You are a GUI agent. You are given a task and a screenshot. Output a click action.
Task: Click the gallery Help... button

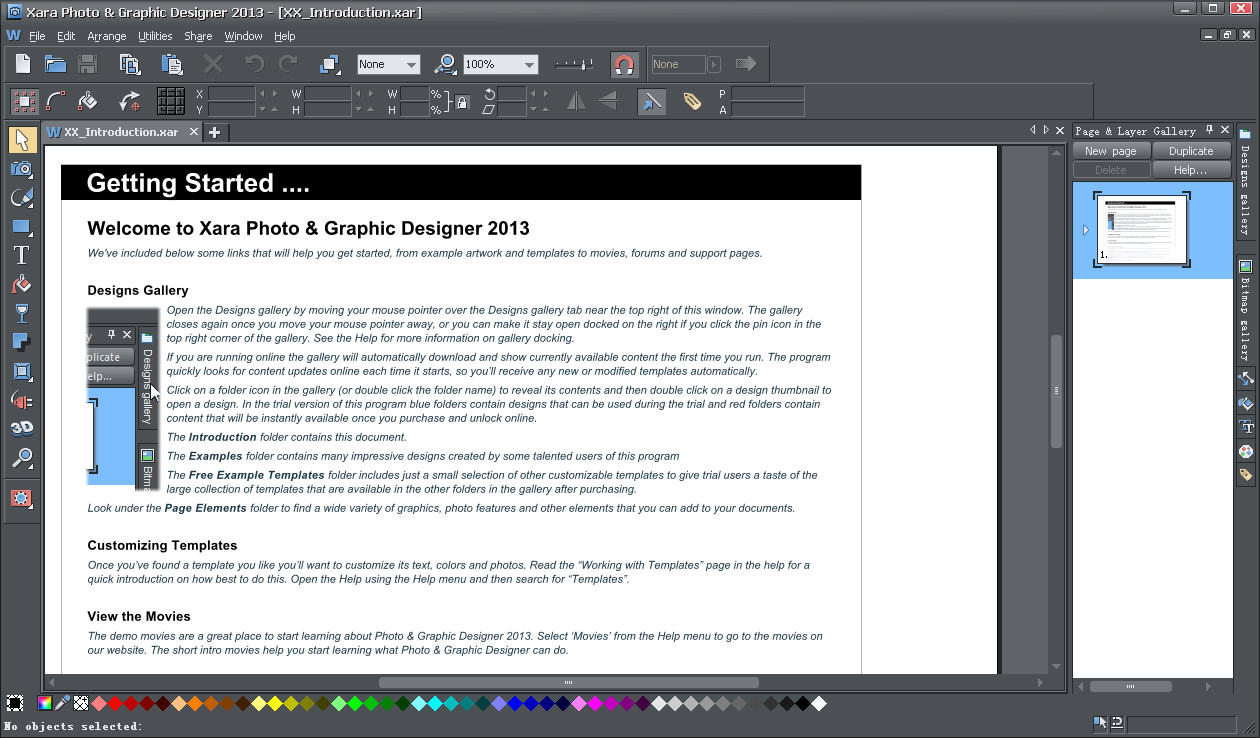point(1191,170)
